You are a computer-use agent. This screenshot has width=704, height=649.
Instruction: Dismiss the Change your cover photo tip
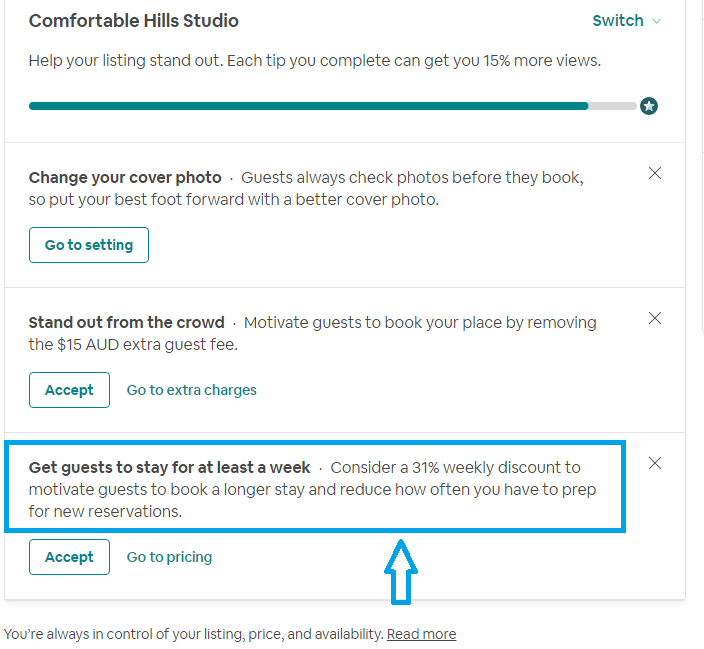(655, 173)
